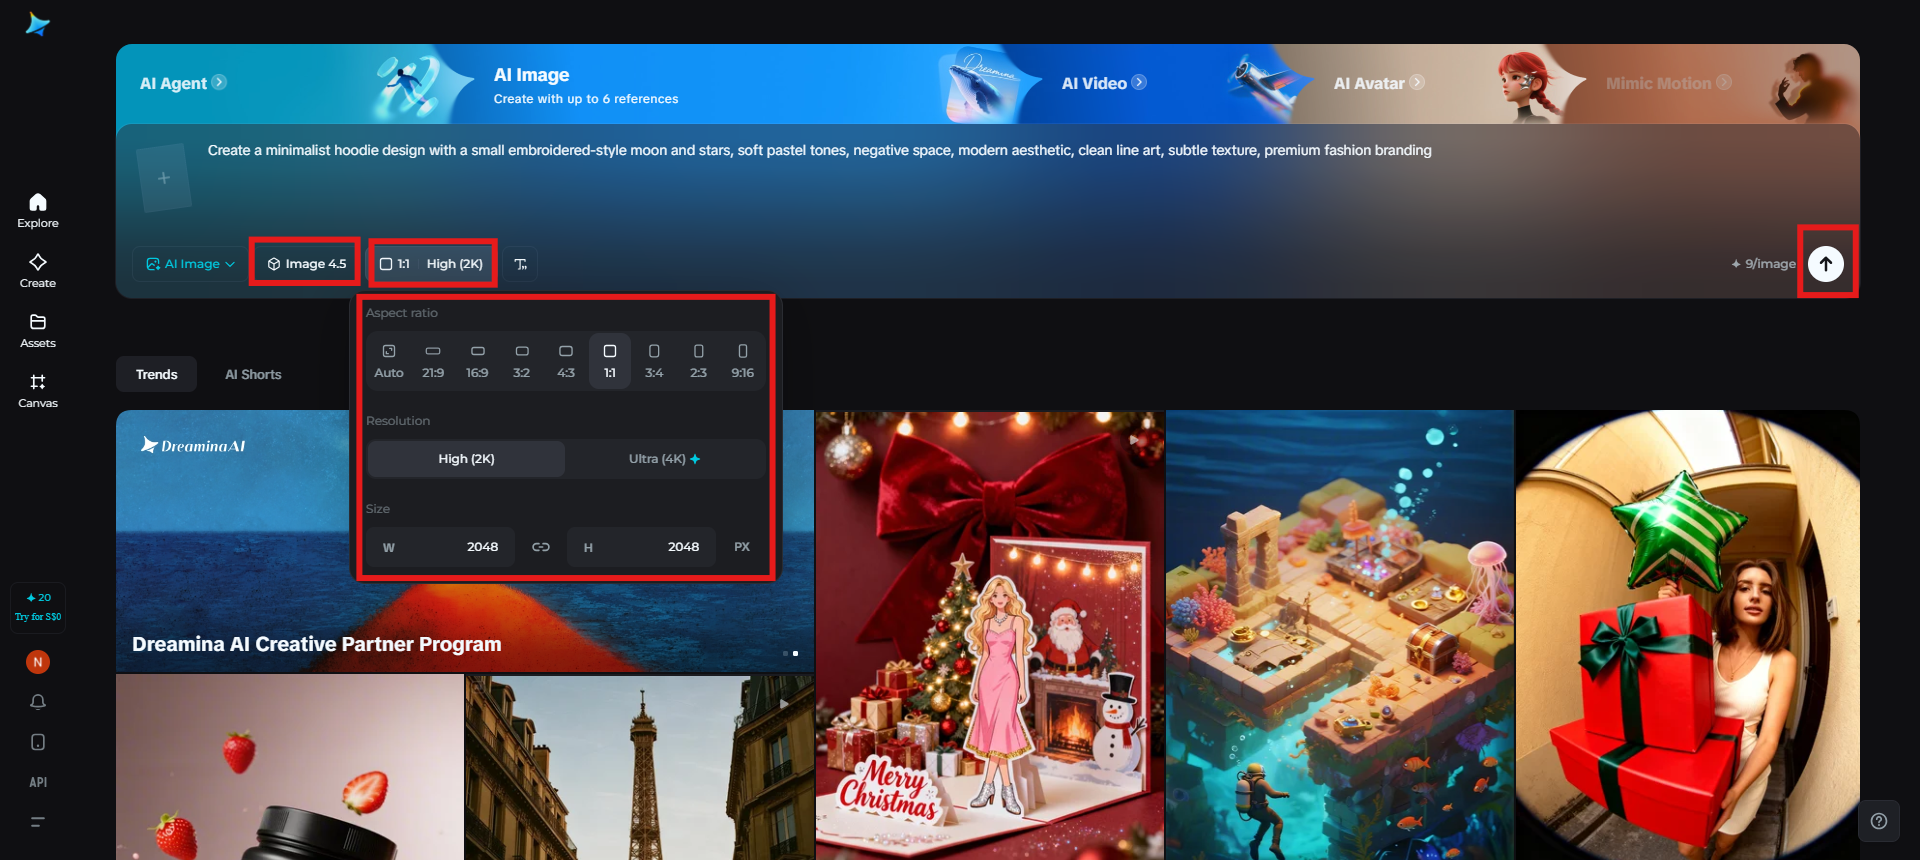The height and width of the screenshot is (860, 1920).
Task: Select the 16:9 aspect ratio
Action: pos(477,361)
